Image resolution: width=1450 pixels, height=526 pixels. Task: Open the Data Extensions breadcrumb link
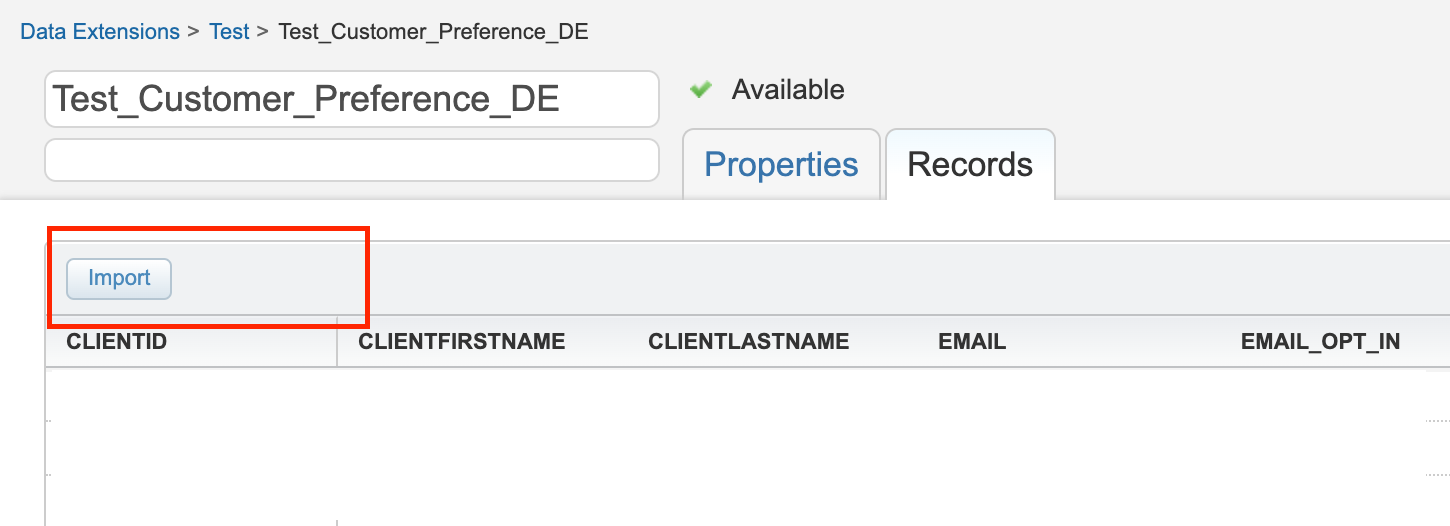click(x=100, y=32)
